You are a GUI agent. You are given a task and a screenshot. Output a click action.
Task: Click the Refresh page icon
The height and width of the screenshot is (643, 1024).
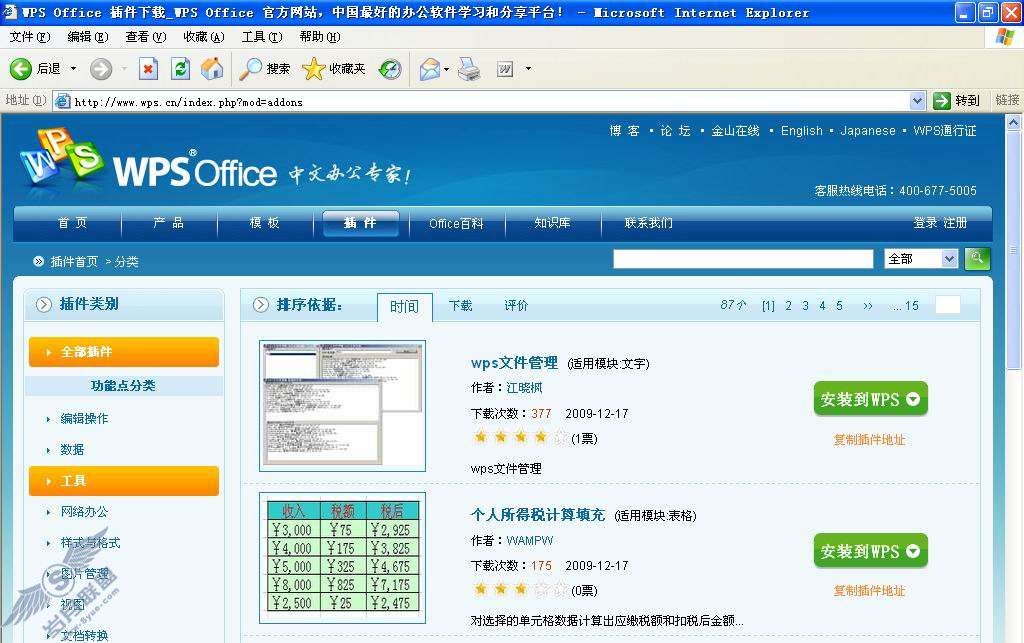tap(180, 69)
